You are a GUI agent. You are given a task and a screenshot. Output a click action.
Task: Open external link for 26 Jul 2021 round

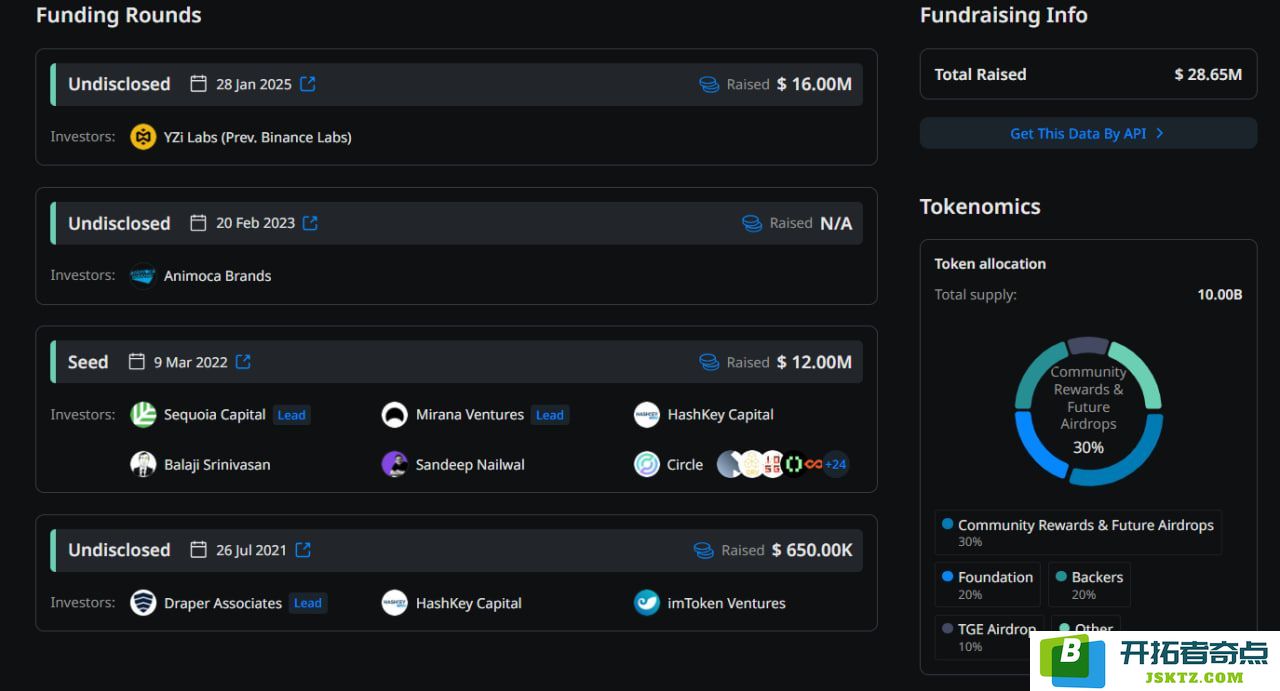coord(303,550)
